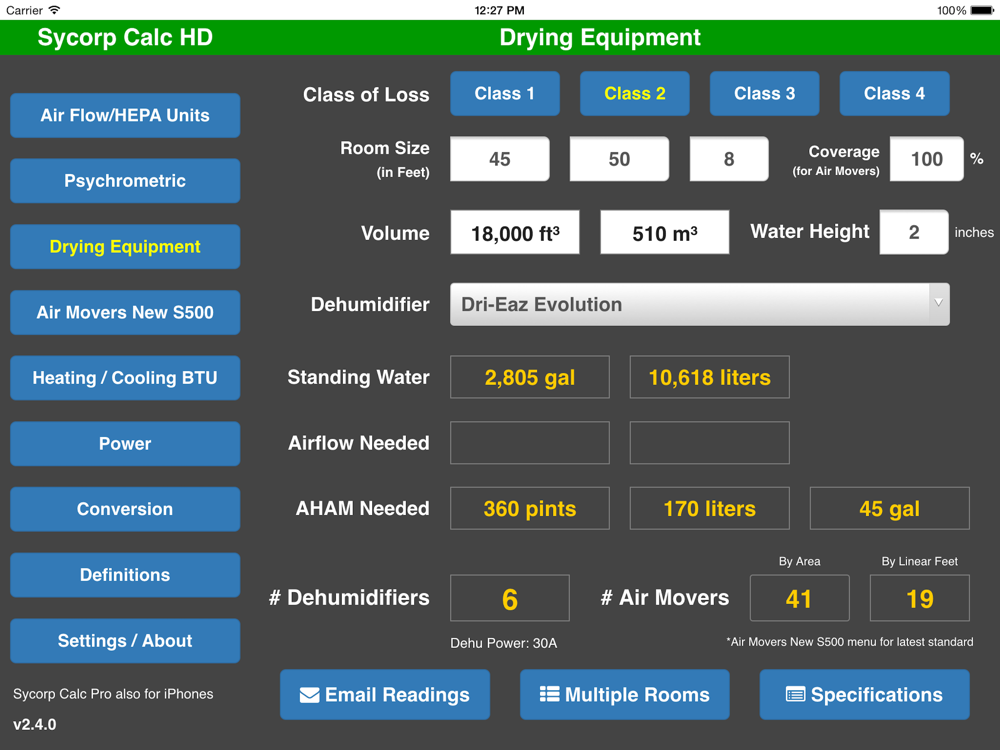
Task: Click the list icon on Multiple Rooms
Action: (549, 694)
